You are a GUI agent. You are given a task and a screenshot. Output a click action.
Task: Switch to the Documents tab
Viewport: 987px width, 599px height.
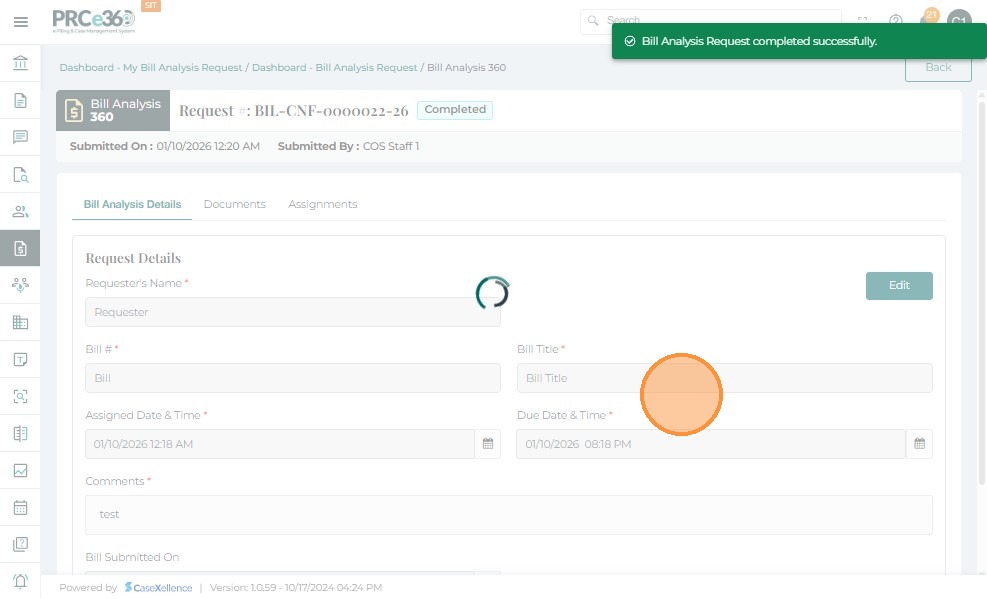[x=235, y=204]
